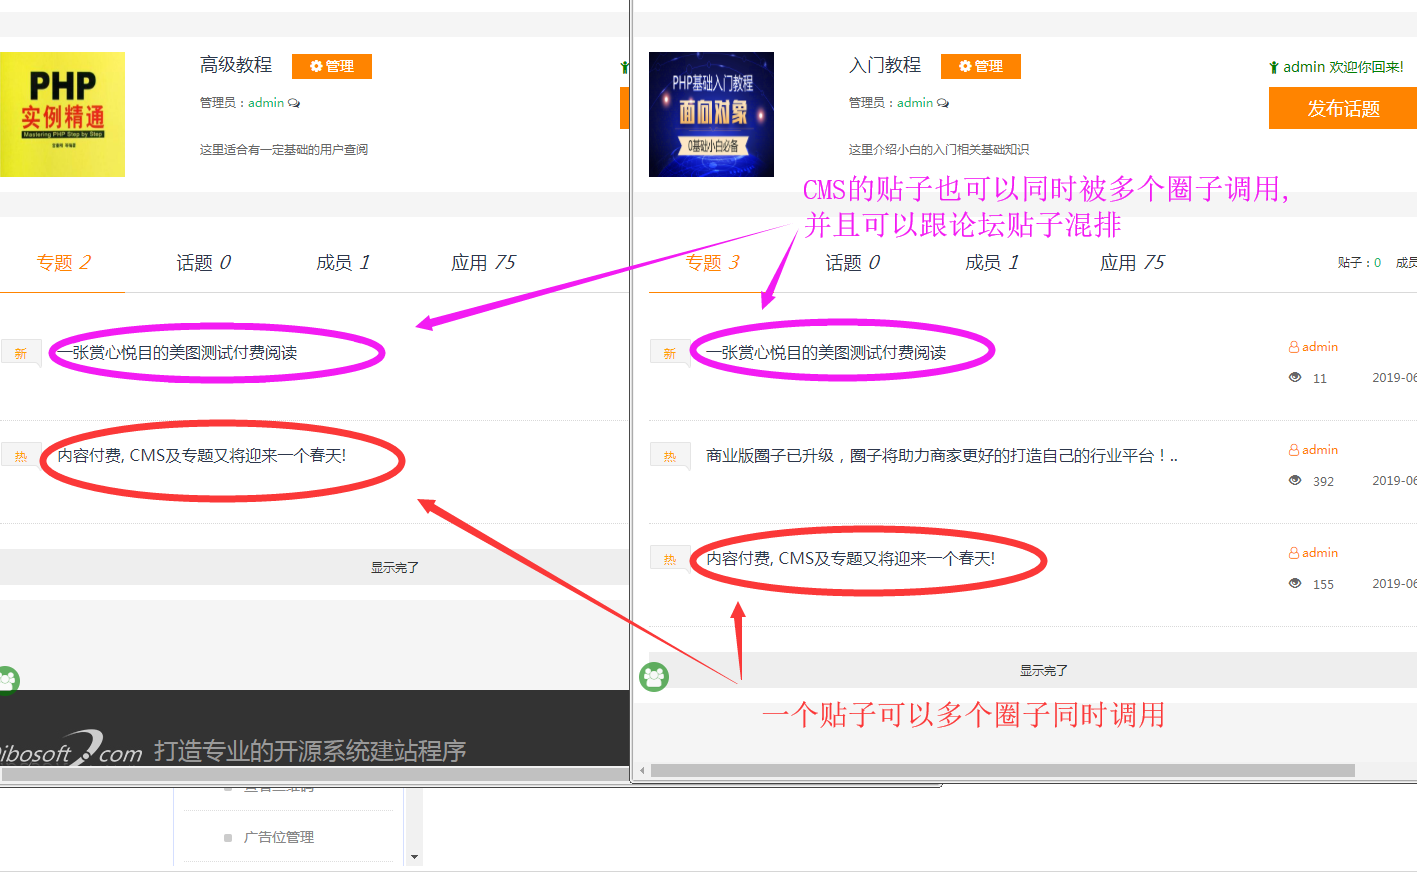Open the 成员 1 tab in 高级教程 panel
The height and width of the screenshot is (872, 1417).
(343, 263)
